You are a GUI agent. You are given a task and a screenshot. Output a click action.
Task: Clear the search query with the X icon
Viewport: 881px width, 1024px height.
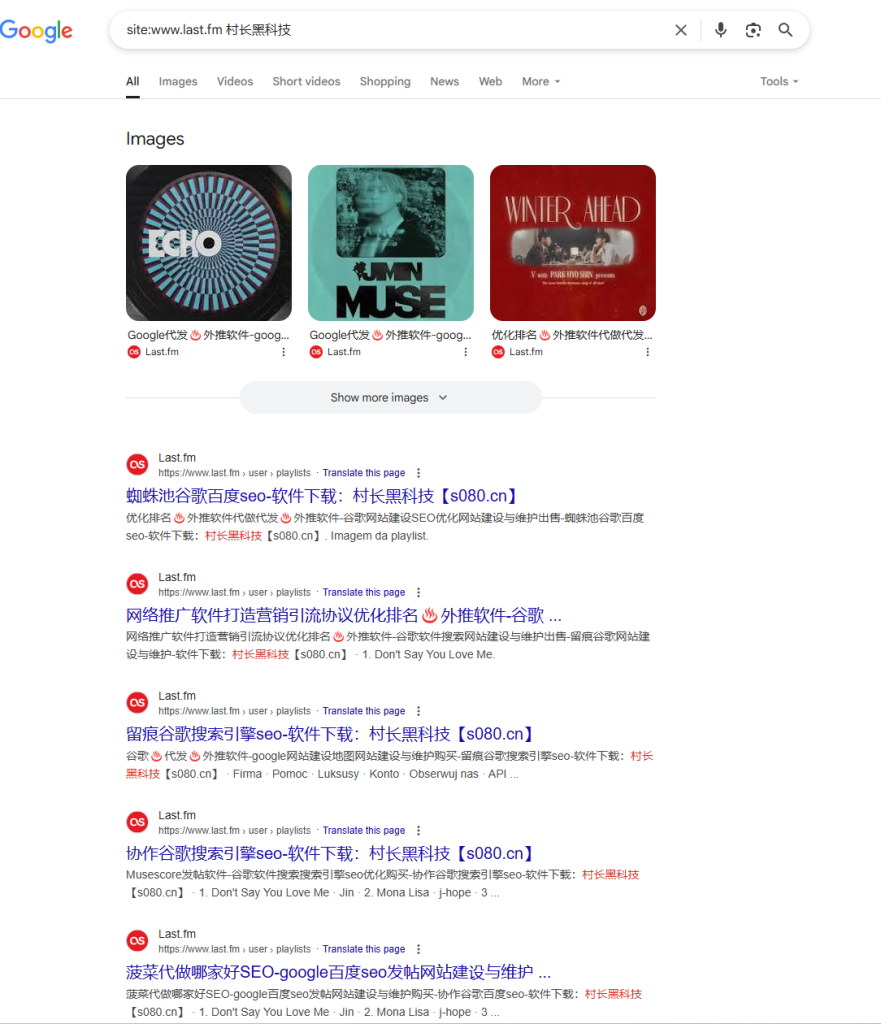(x=681, y=30)
